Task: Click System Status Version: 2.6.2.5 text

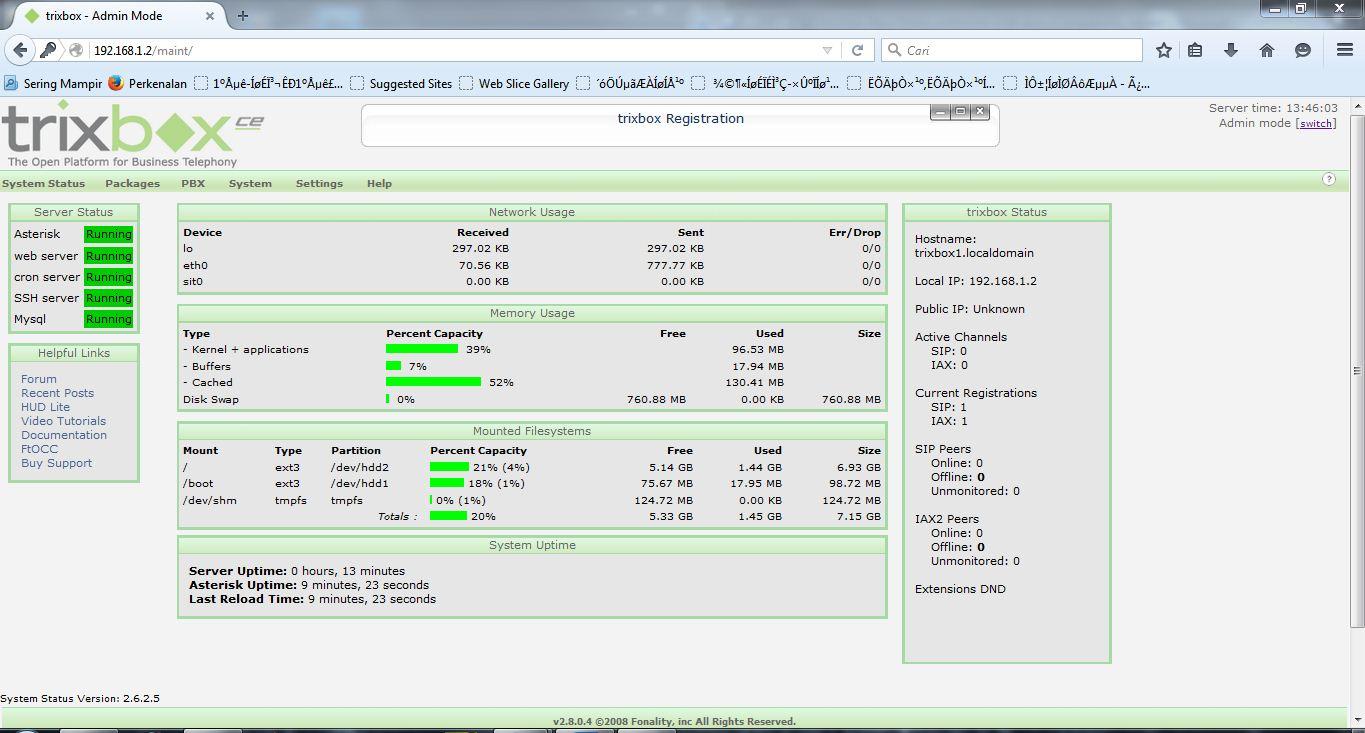Action: 80,698
